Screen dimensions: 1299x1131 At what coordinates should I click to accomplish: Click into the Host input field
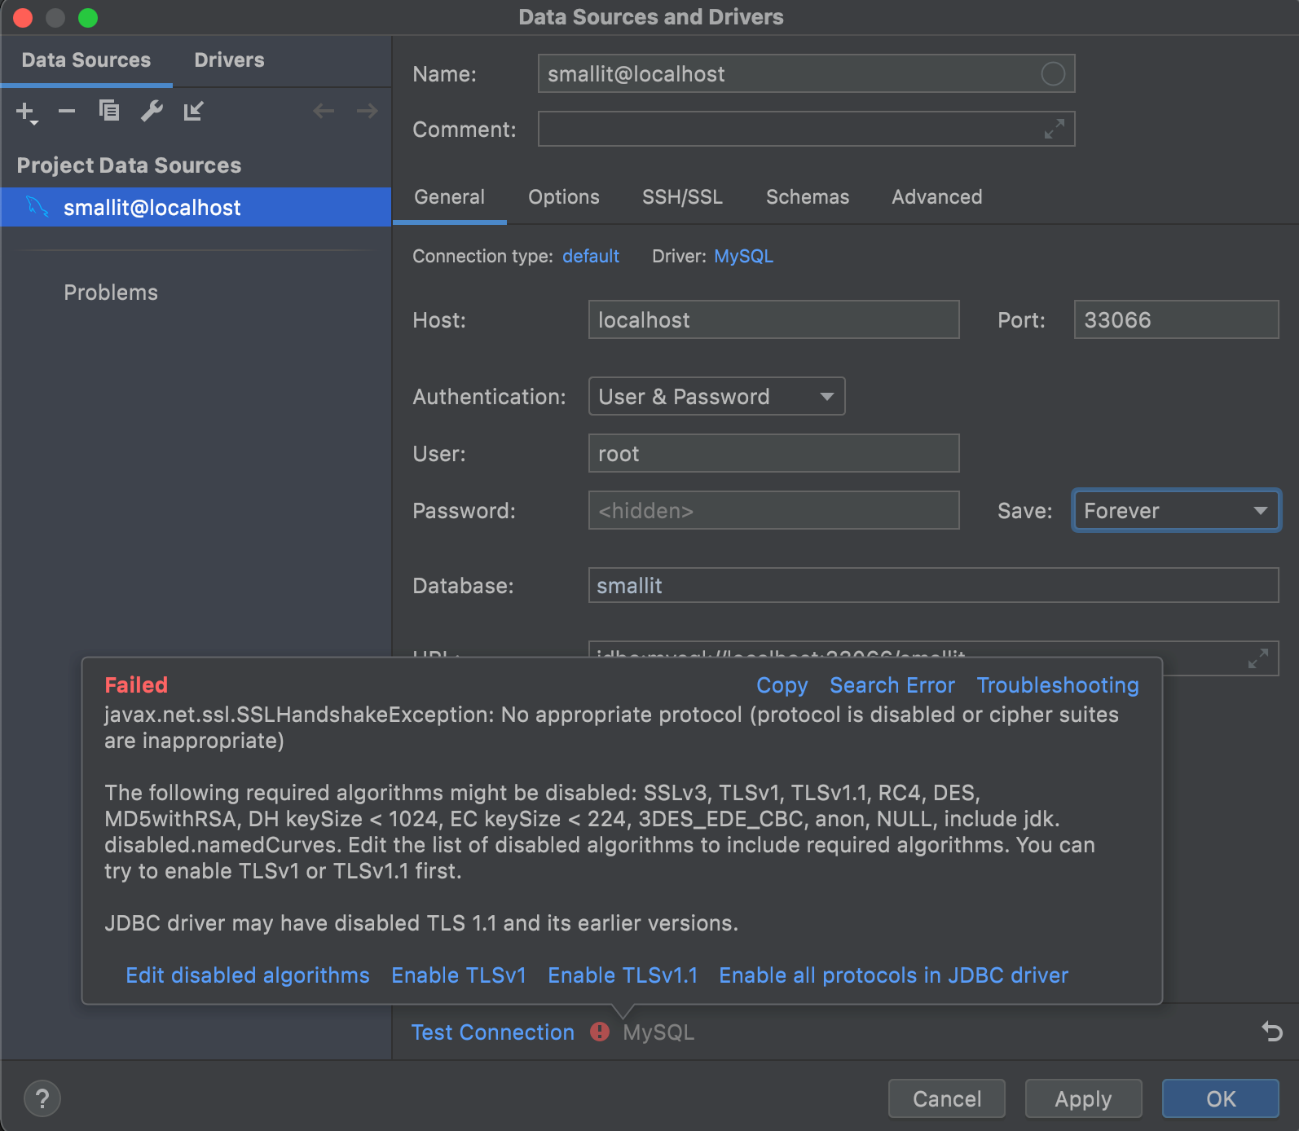pos(773,320)
